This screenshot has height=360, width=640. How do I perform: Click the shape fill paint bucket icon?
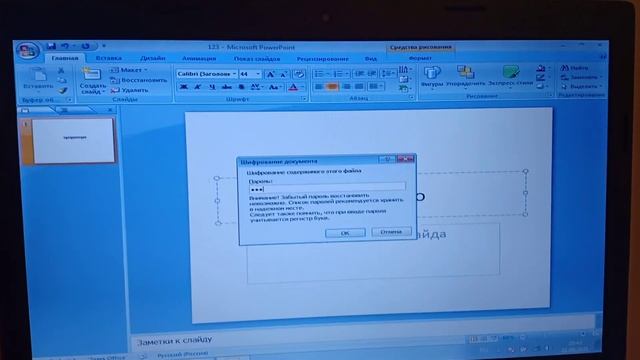pyautogui.click(x=541, y=68)
